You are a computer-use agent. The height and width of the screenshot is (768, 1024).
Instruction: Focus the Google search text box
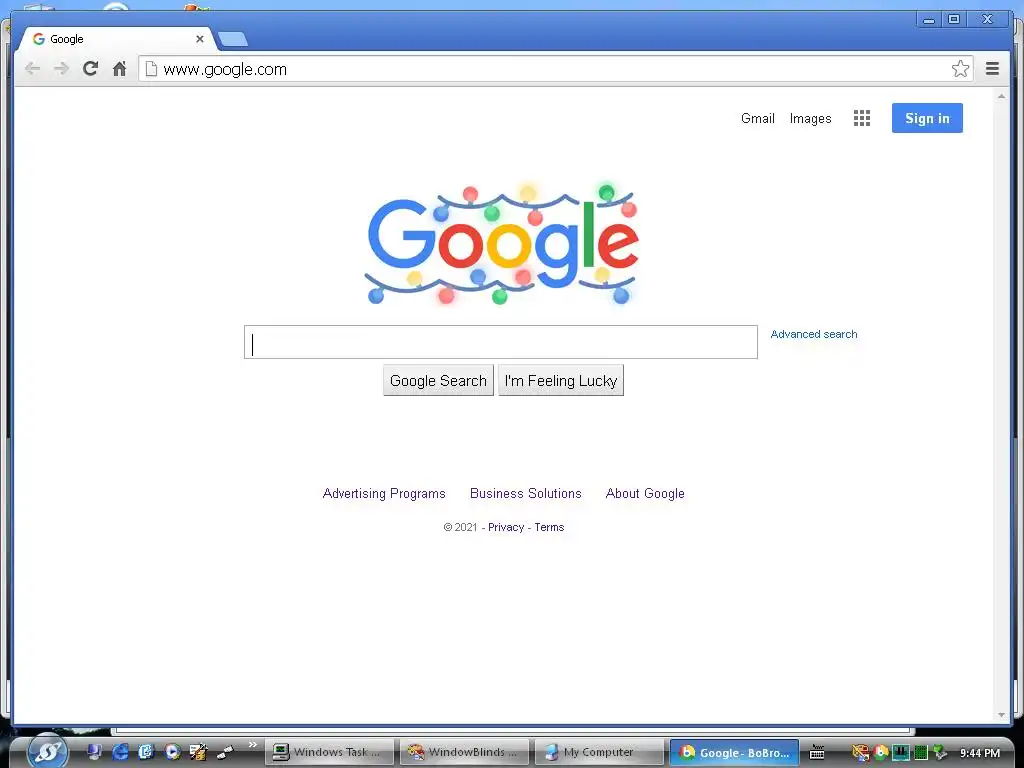[x=501, y=342]
